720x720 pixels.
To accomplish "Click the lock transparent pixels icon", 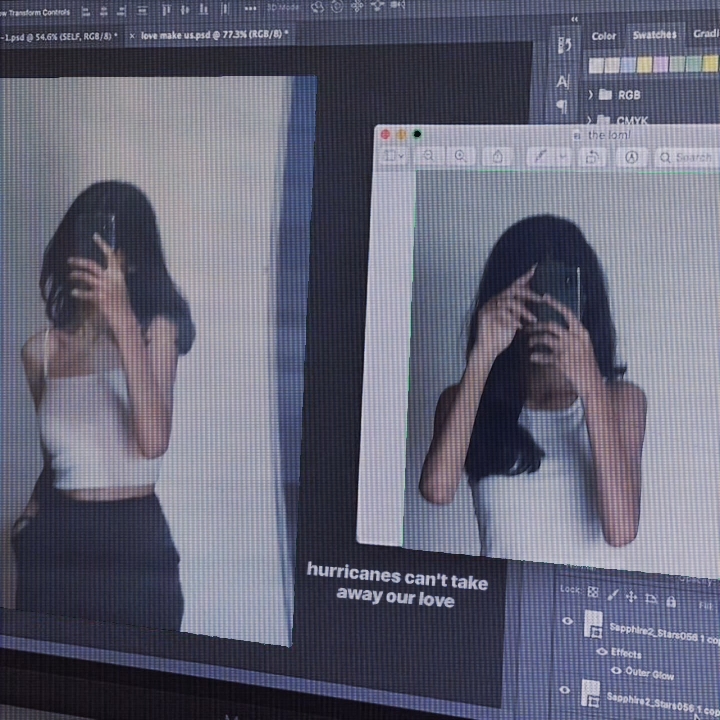I will tap(593, 592).
